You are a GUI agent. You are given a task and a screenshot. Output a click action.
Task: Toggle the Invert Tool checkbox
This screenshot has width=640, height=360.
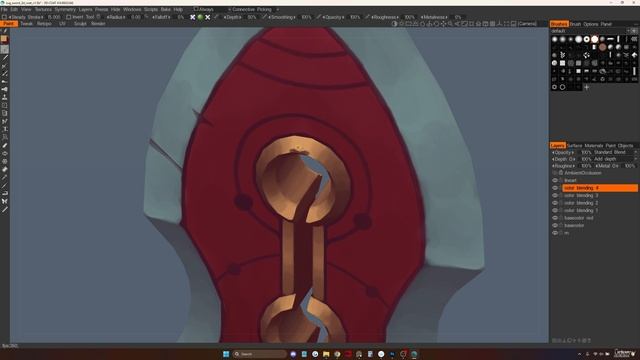point(69,17)
